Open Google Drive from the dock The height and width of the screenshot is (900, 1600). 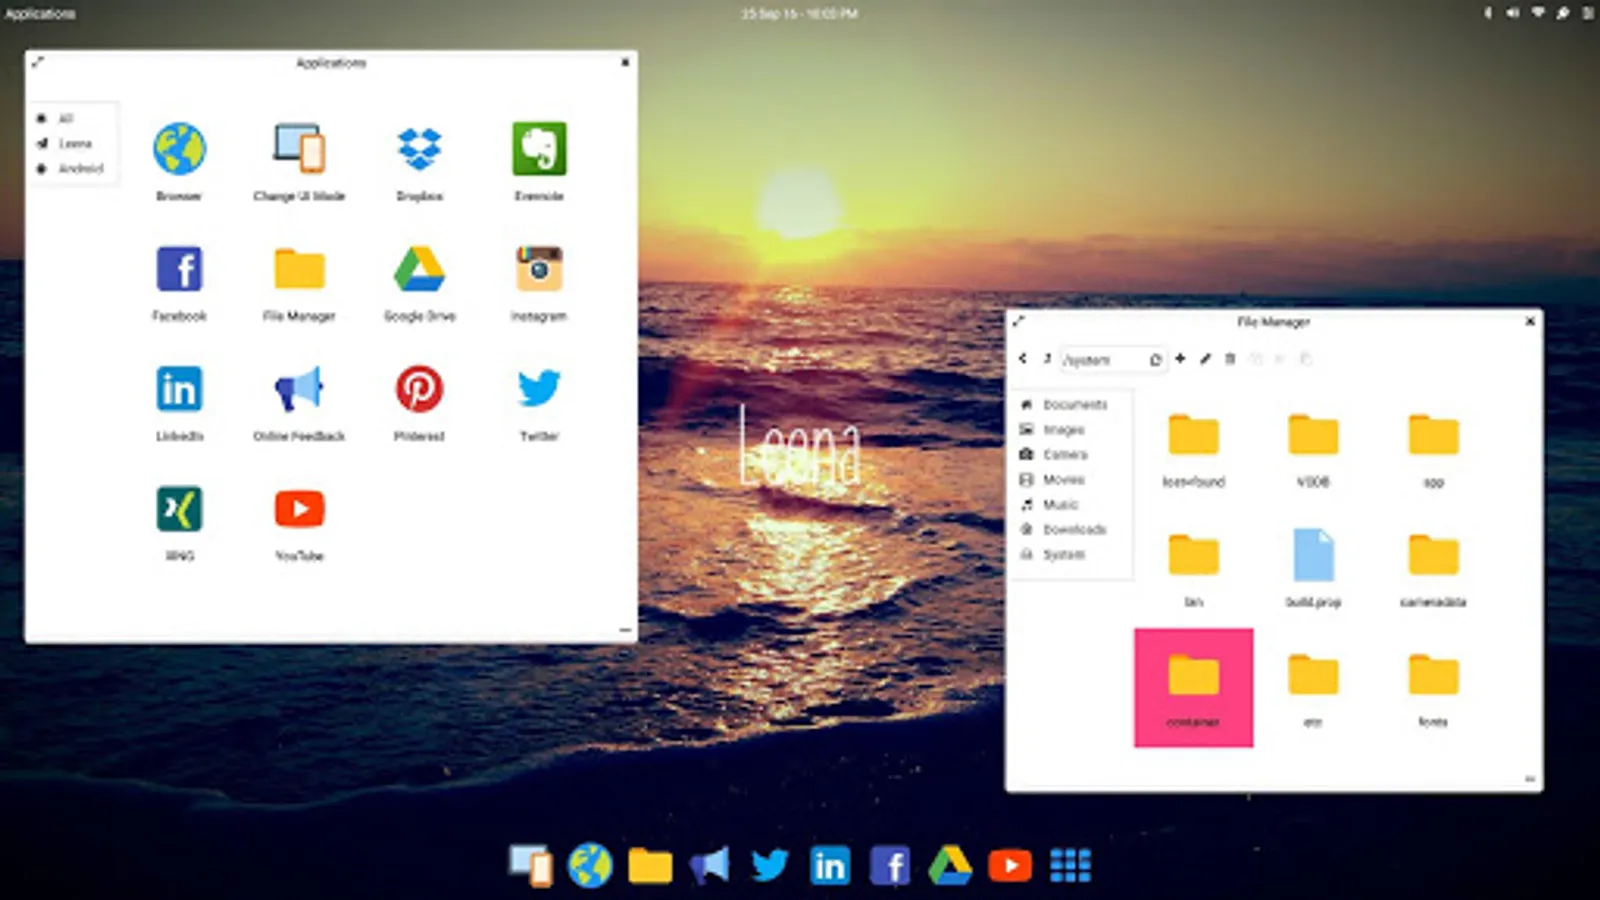point(950,865)
